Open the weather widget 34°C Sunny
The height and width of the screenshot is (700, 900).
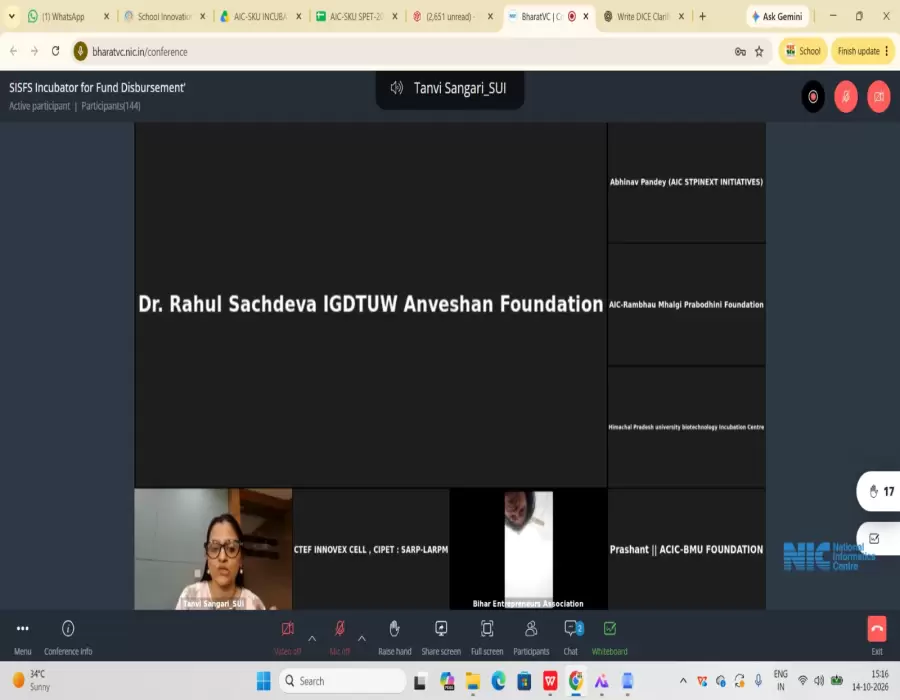(32, 680)
